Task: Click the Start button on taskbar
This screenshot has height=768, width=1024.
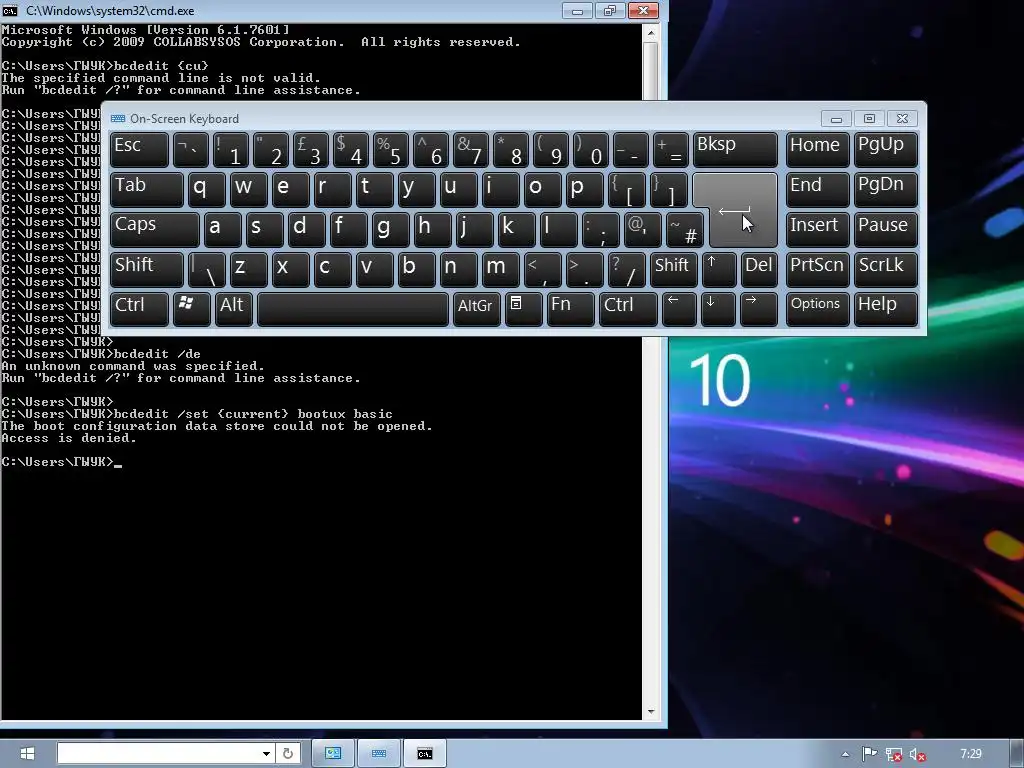Action: (x=27, y=754)
